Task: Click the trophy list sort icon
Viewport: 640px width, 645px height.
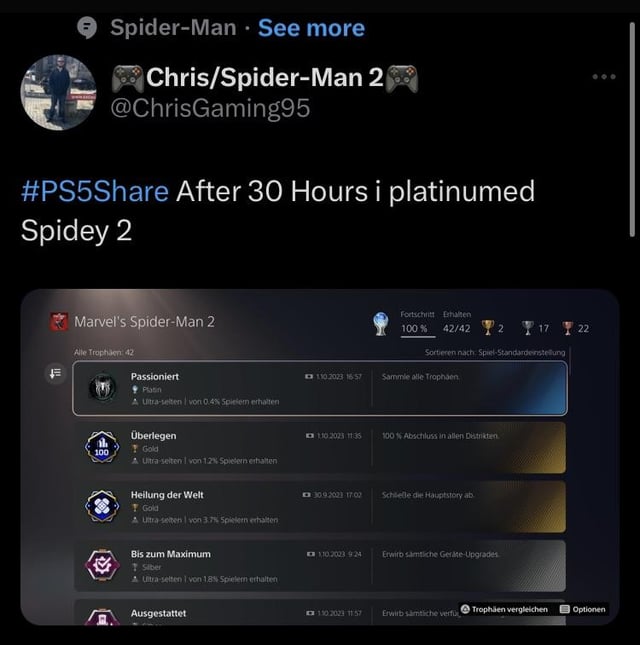Action: [55, 374]
